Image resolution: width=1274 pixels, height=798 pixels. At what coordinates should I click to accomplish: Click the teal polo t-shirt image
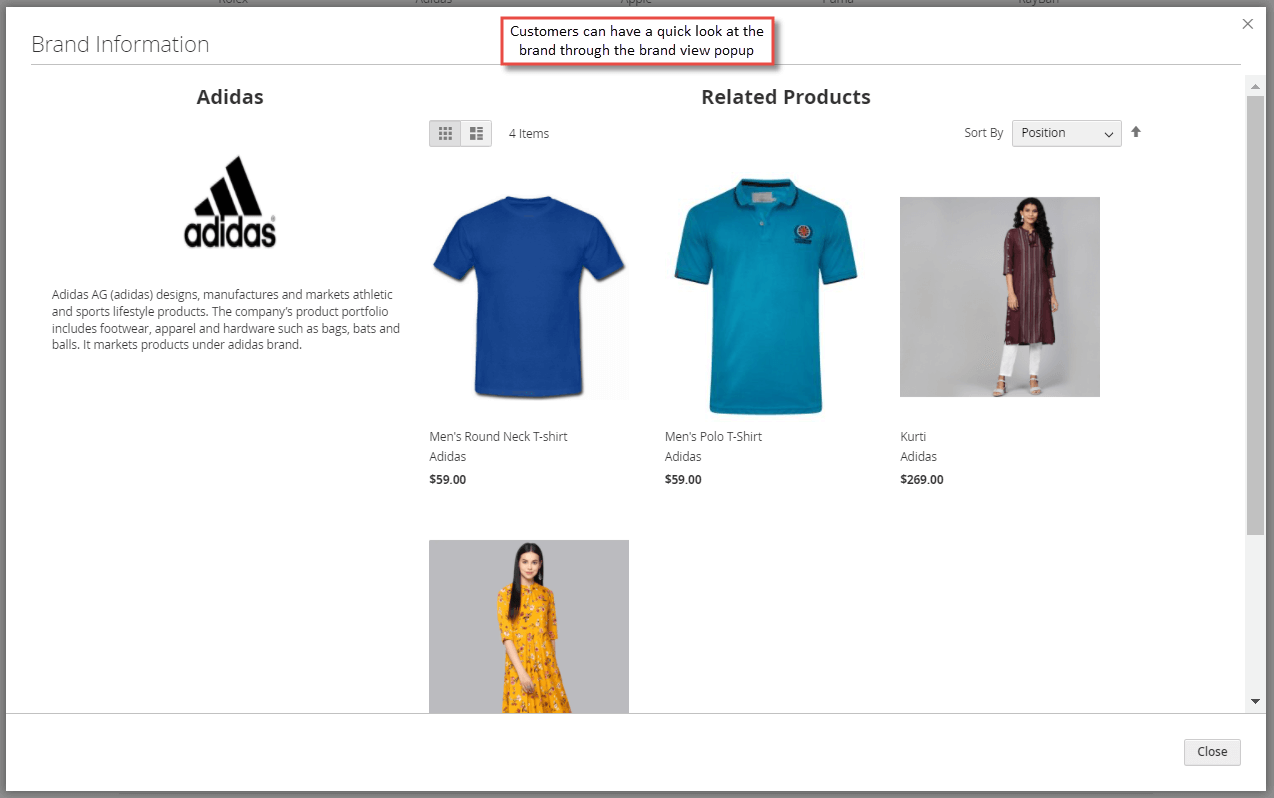[765, 296]
